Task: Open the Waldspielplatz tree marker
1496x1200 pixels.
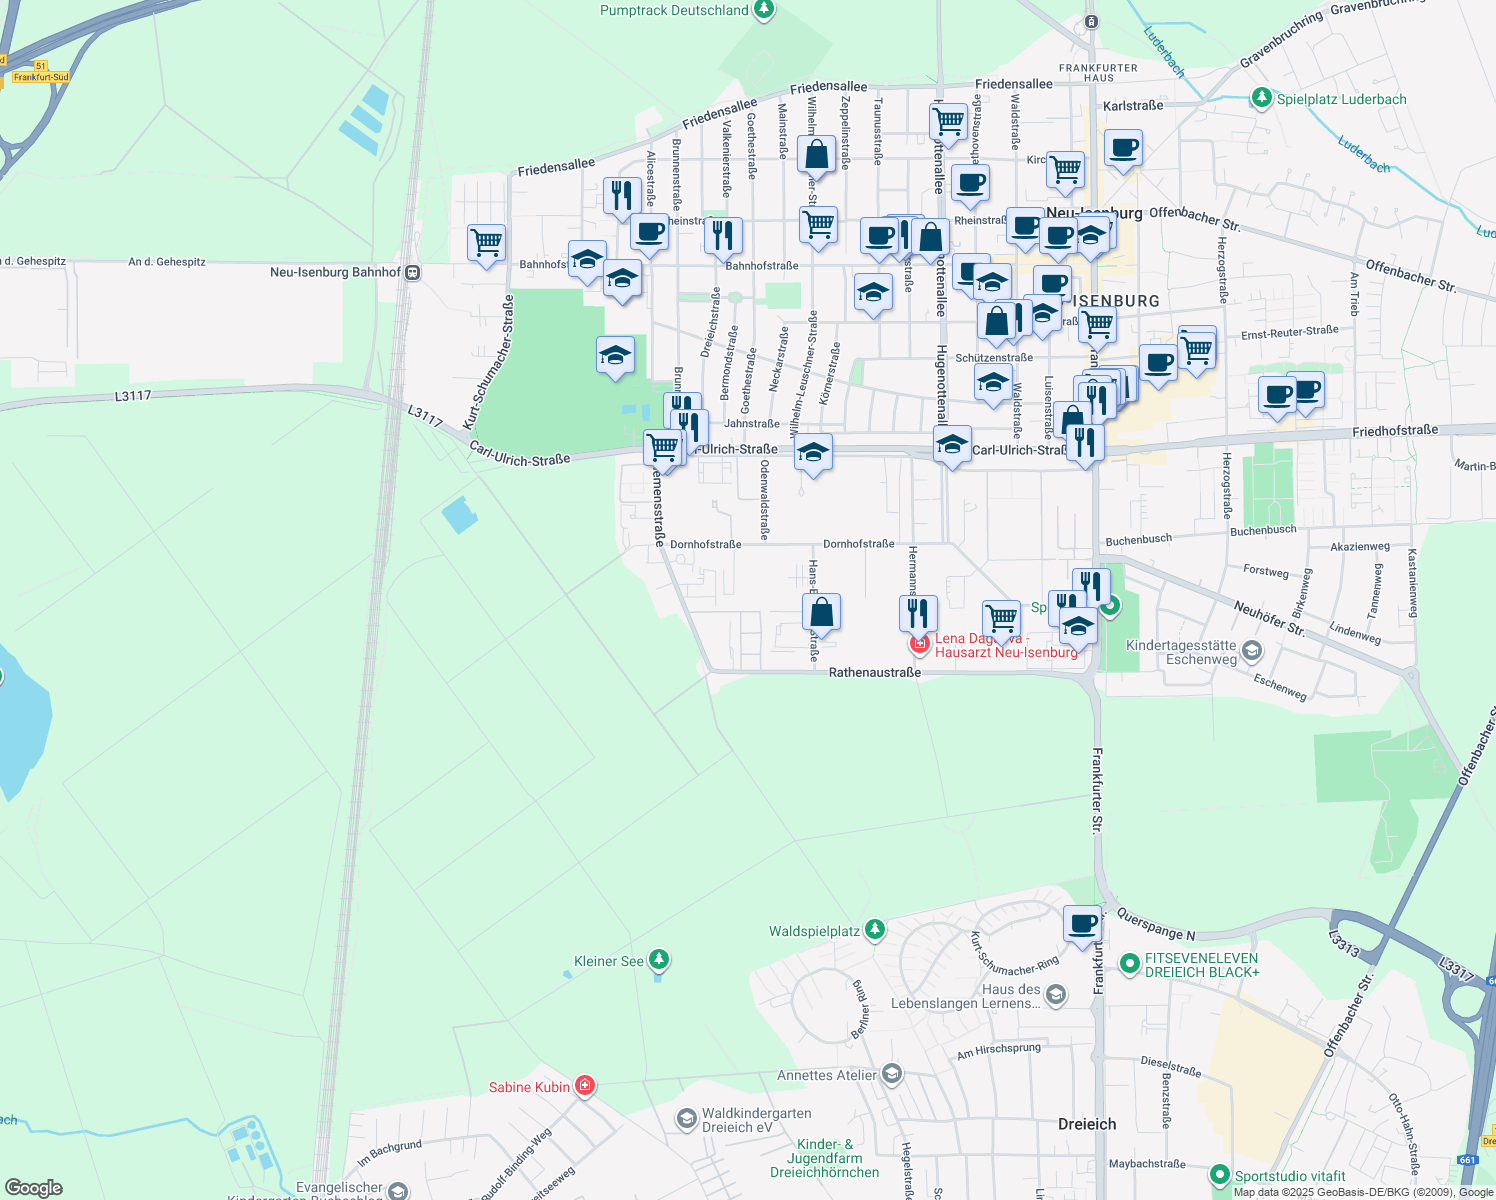Action: pos(874,928)
